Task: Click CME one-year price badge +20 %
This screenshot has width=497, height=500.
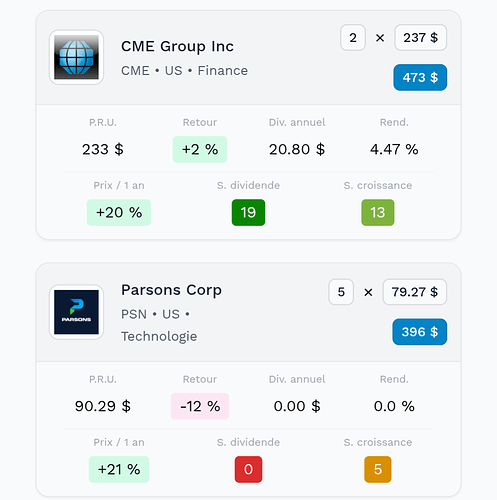Action: coord(119,213)
